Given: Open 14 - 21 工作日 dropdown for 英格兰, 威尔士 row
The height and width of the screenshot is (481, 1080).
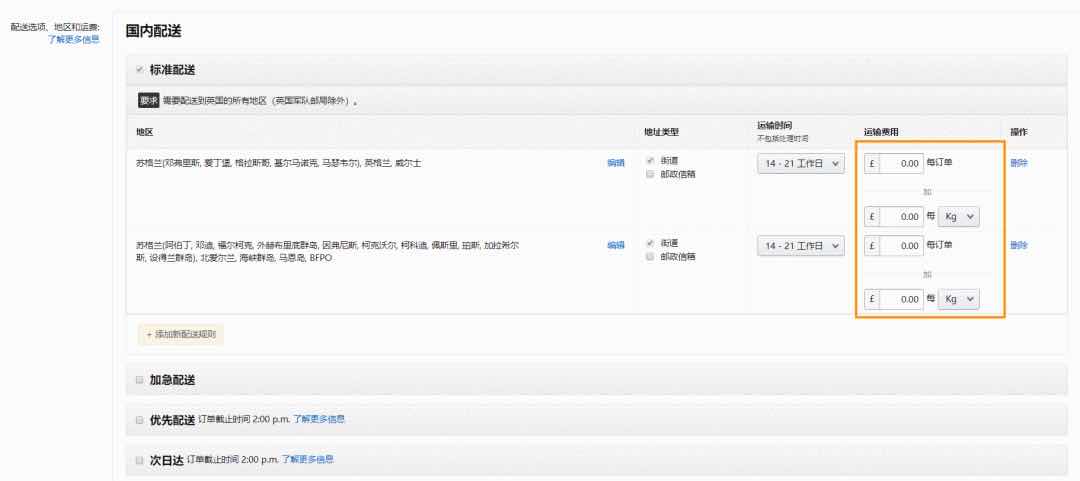Looking at the screenshot, I should 800,164.
